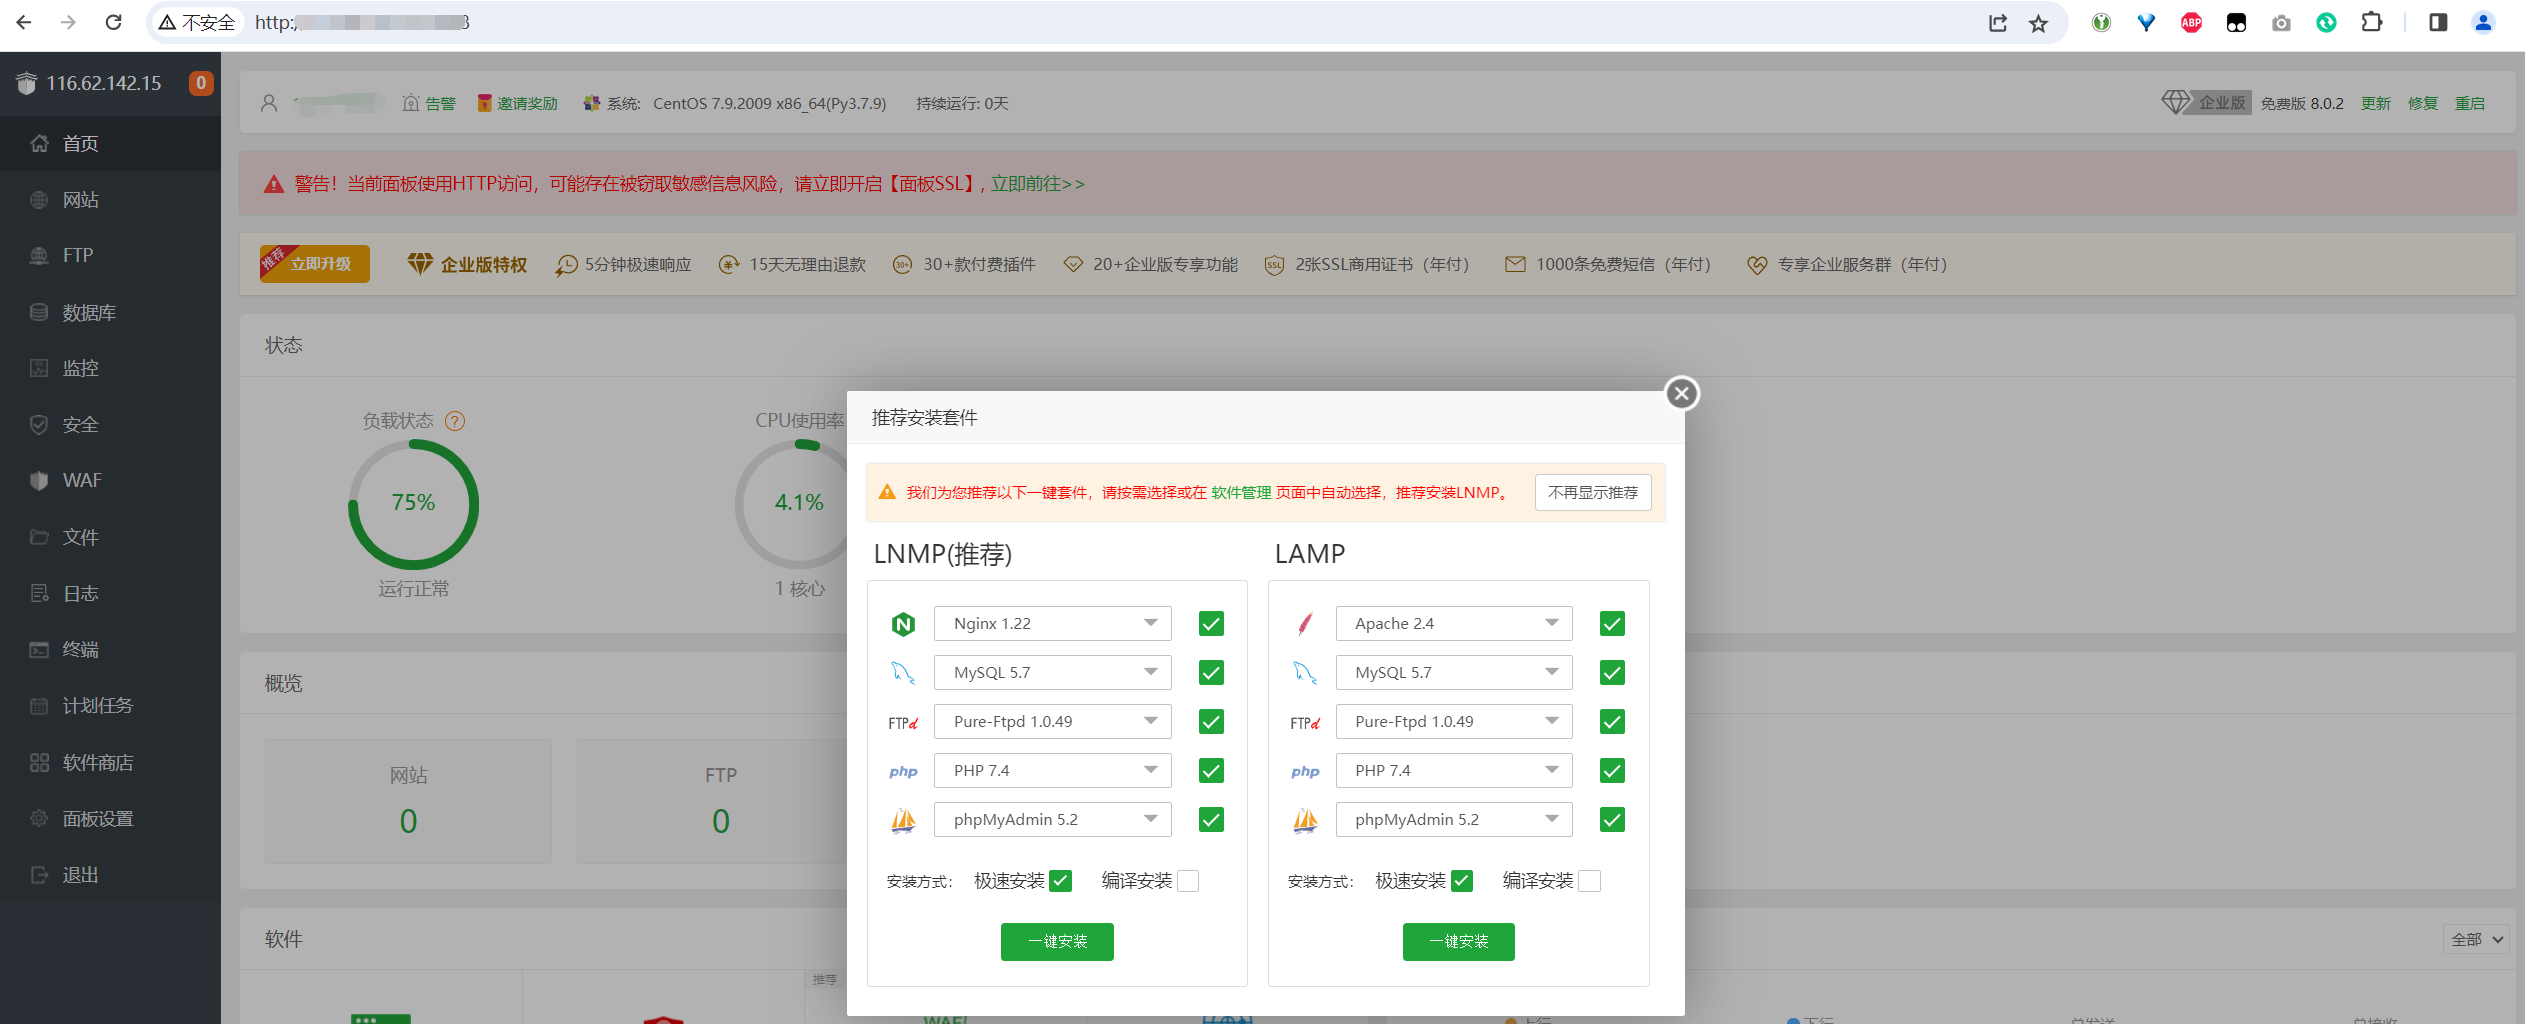This screenshot has width=2525, height=1024.
Task: Click the side panel browser icon
Action: click(x=2437, y=22)
